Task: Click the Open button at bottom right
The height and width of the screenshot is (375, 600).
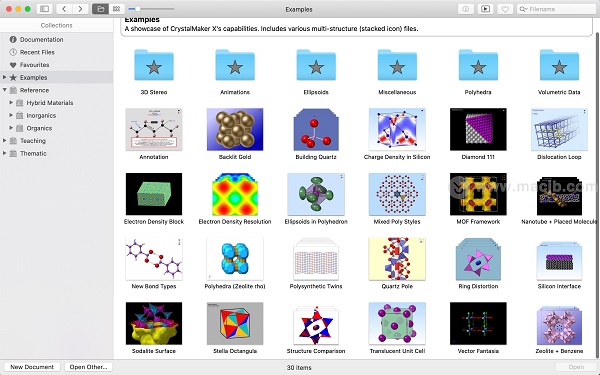Action: pos(576,367)
